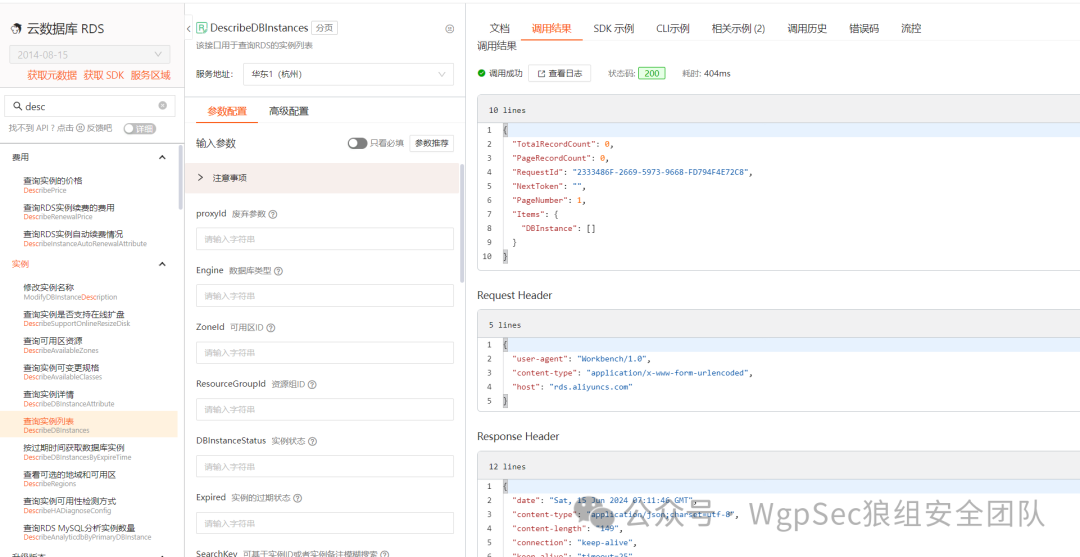The width and height of the screenshot is (1080, 557).
Task: Open the 2014-08-15 version dropdown
Action: coord(90,55)
